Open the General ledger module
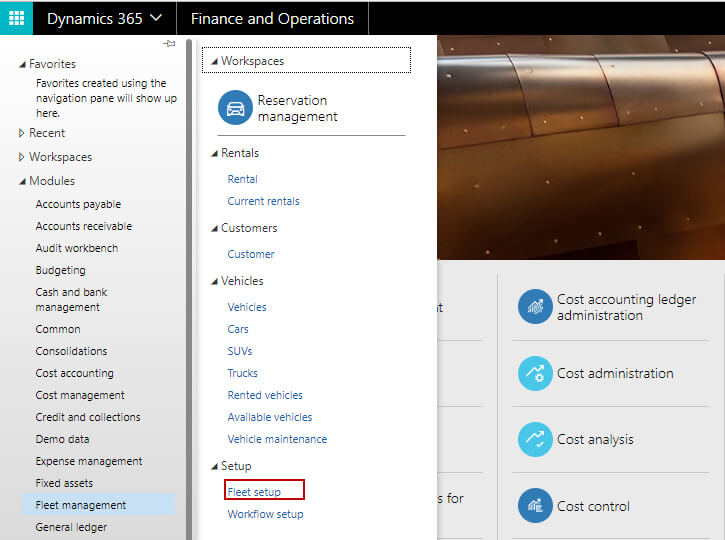This screenshot has width=725, height=540. [x=71, y=527]
